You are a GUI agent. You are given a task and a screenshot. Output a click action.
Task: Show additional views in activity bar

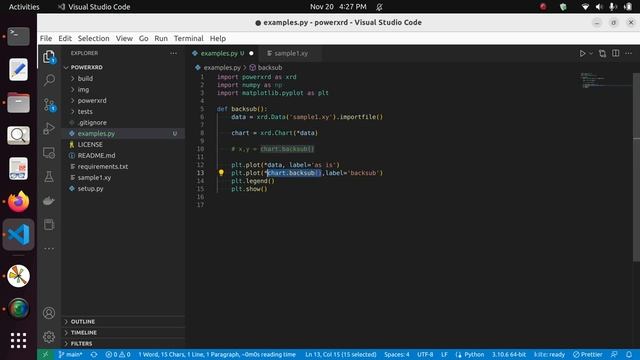click(x=49, y=248)
